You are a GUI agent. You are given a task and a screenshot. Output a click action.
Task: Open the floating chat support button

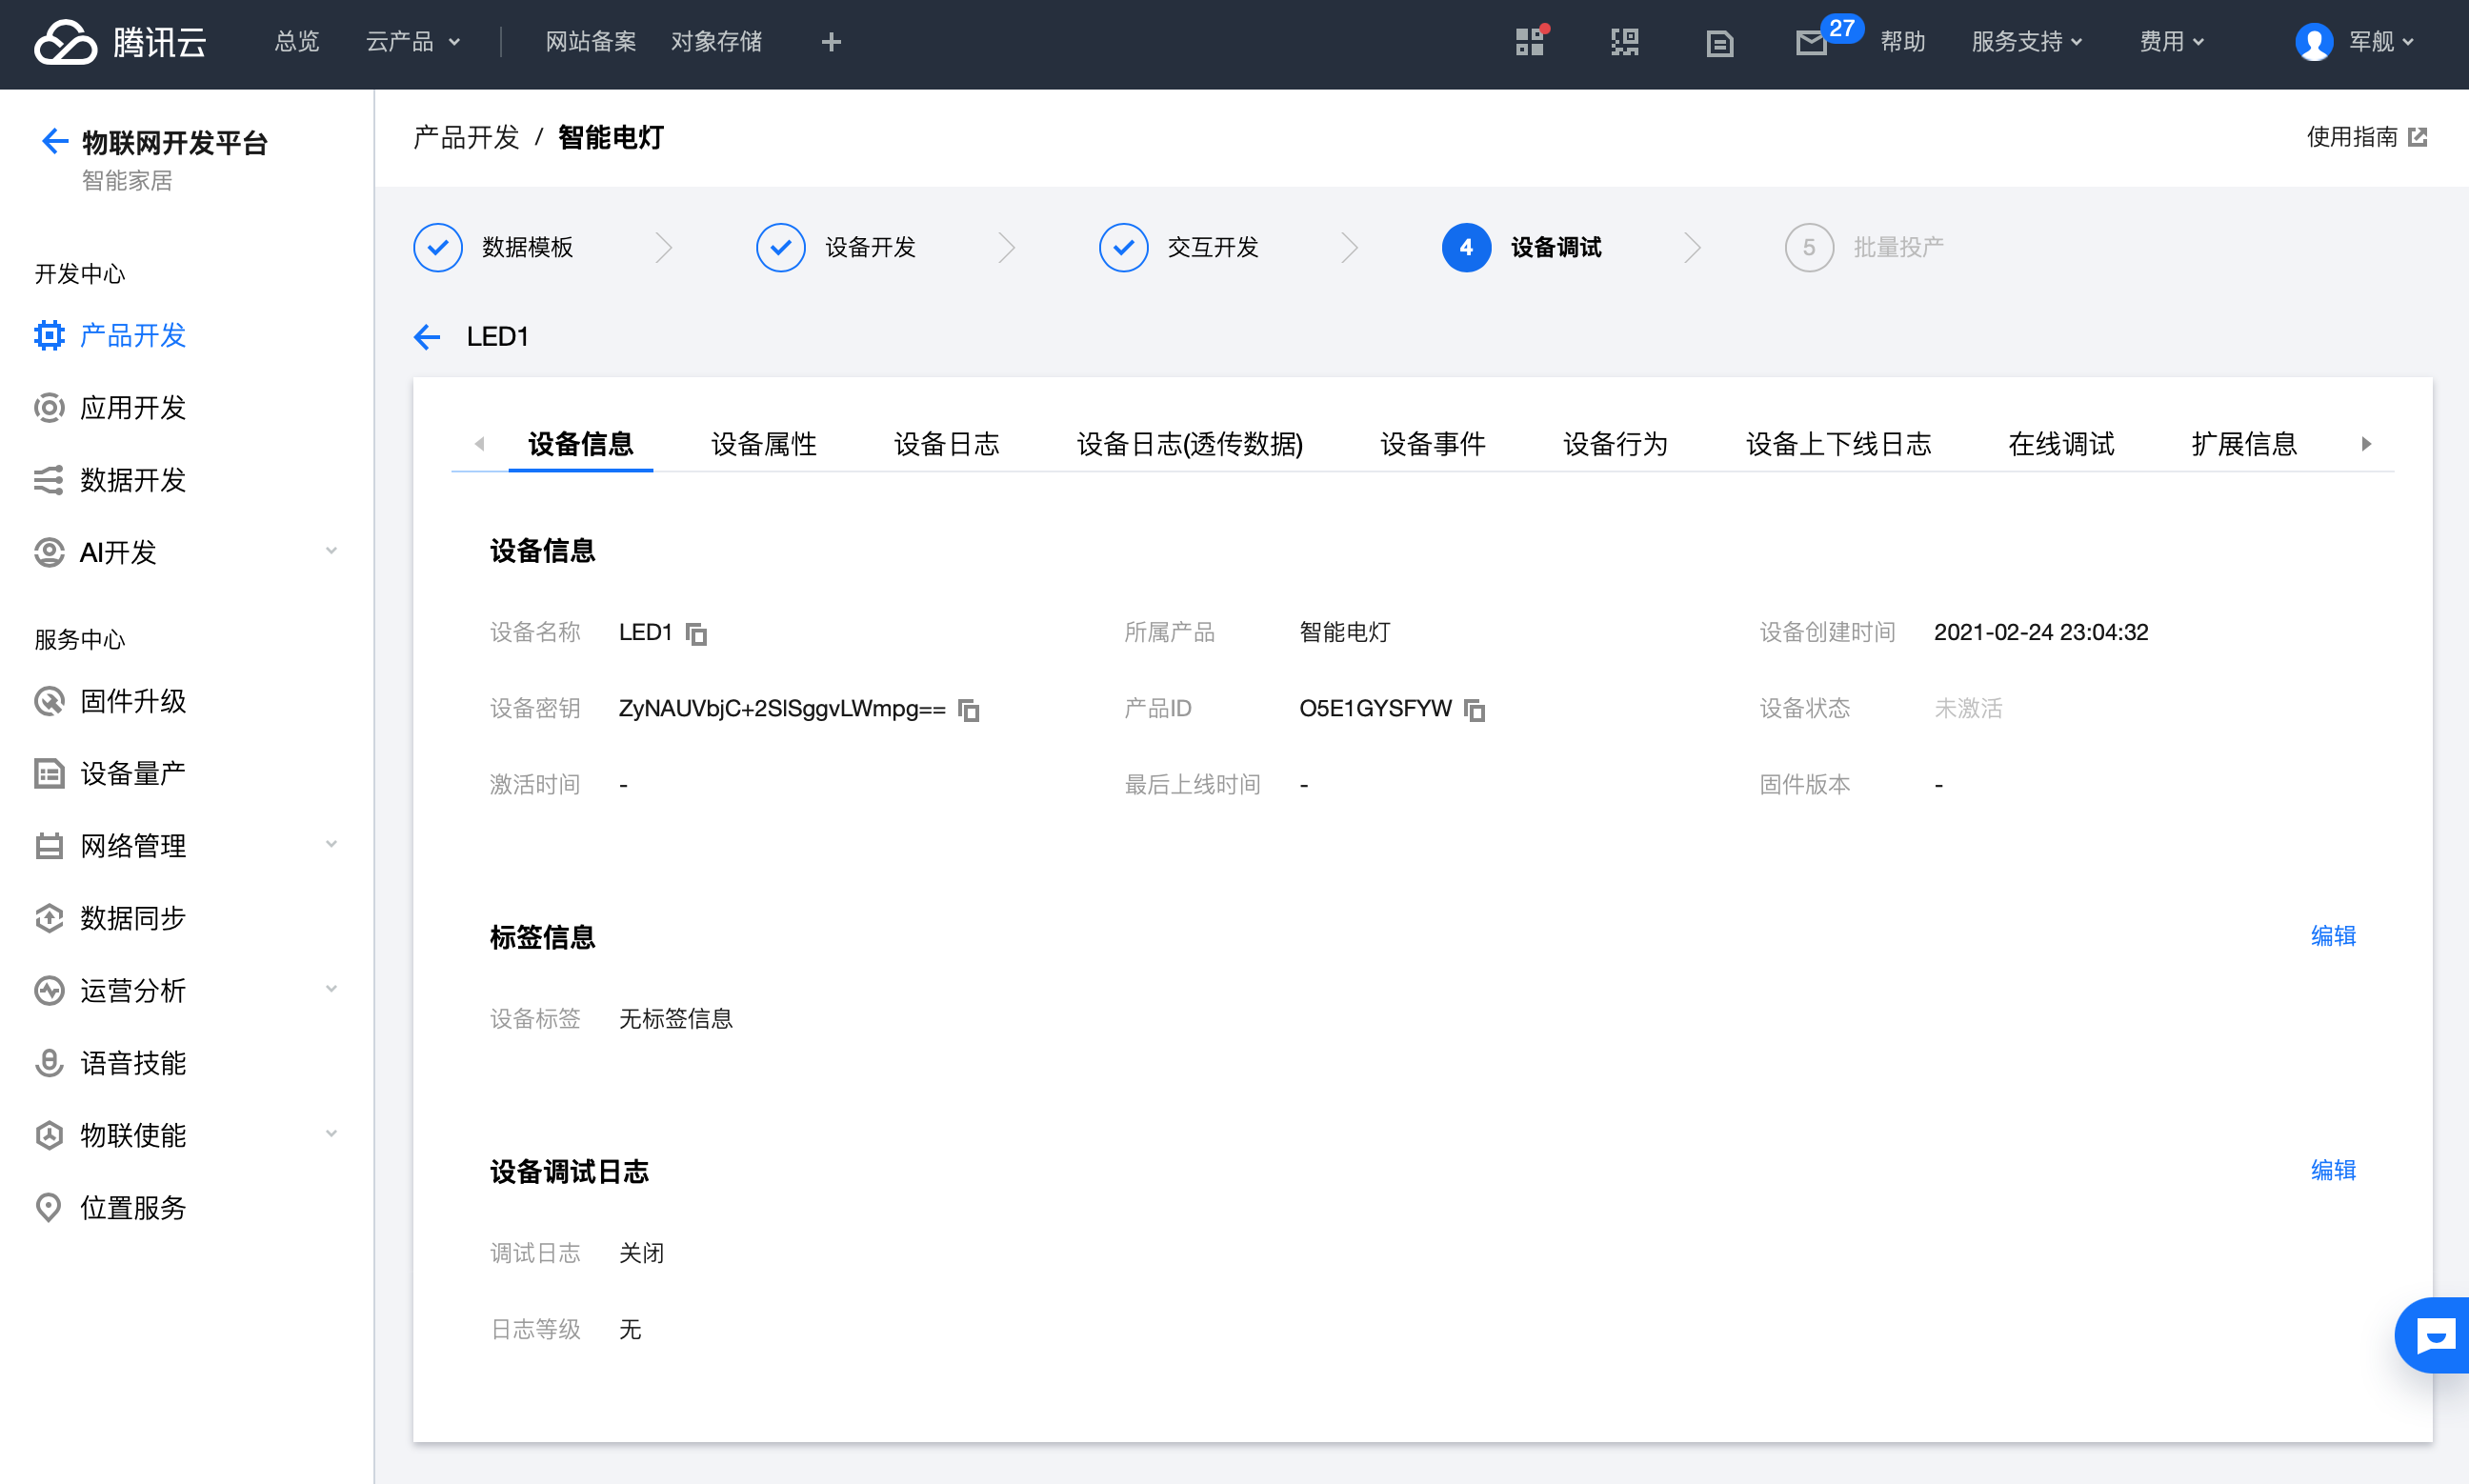coord(2434,1334)
